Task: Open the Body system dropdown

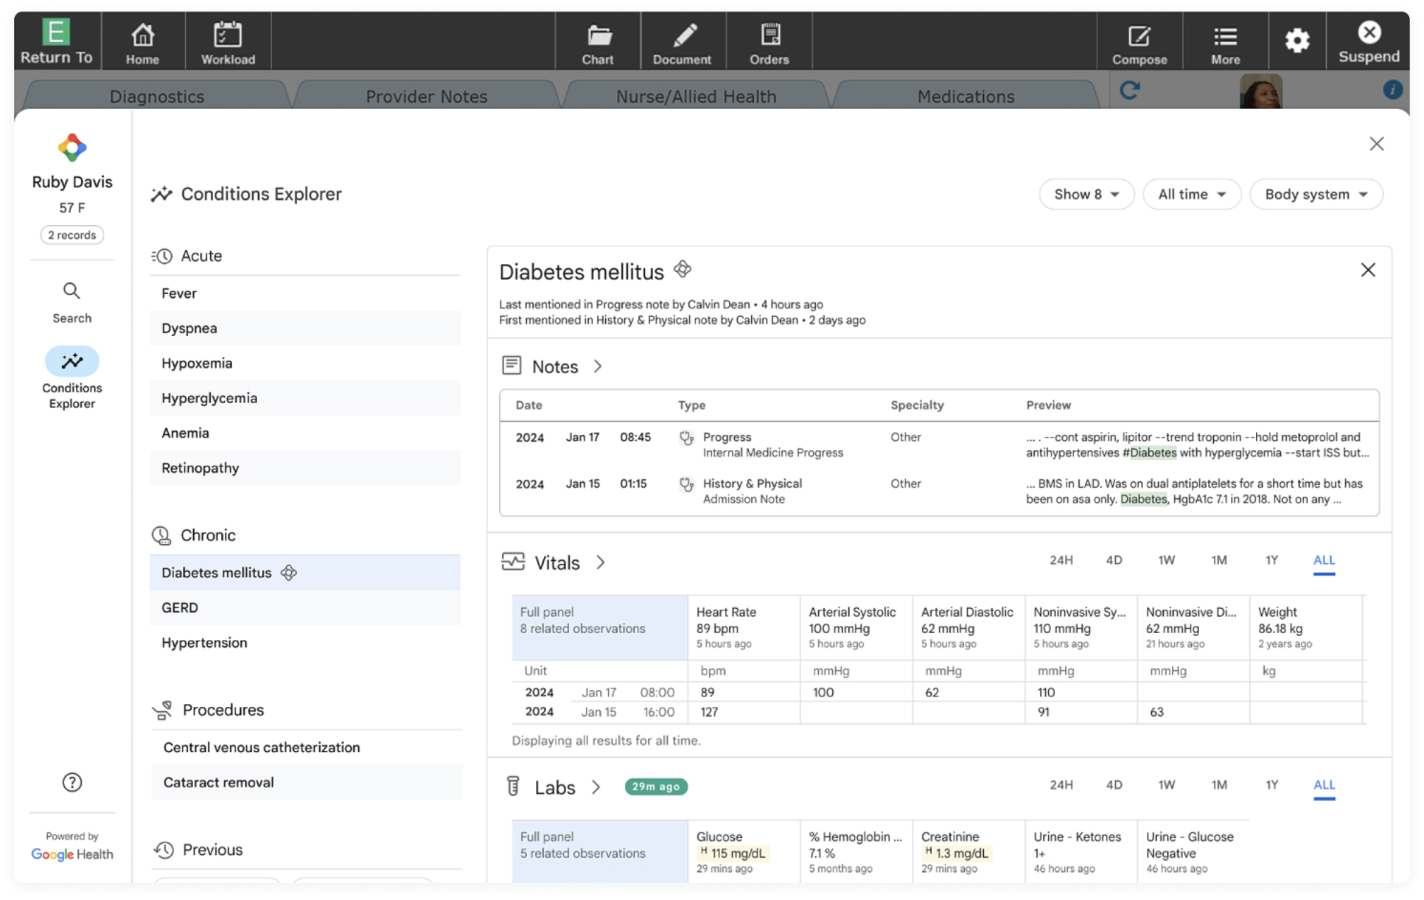Action: tap(1315, 194)
